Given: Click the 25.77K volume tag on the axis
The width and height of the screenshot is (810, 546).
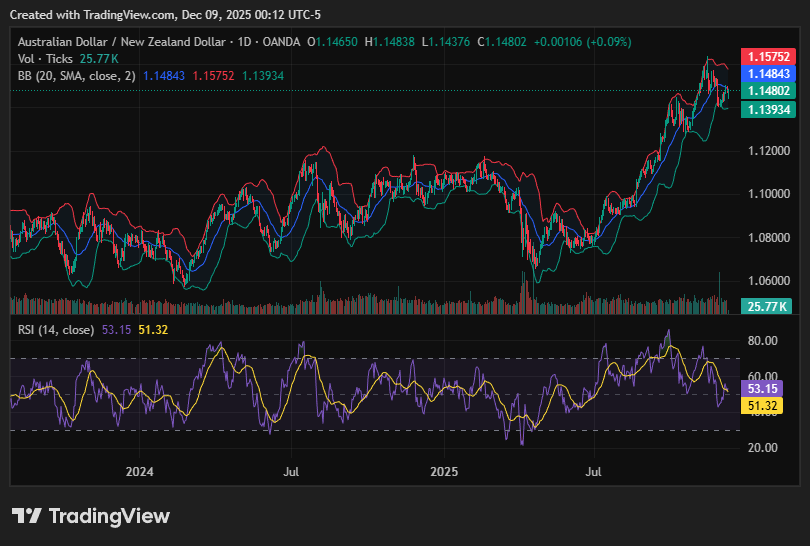Looking at the screenshot, I should (765, 306).
